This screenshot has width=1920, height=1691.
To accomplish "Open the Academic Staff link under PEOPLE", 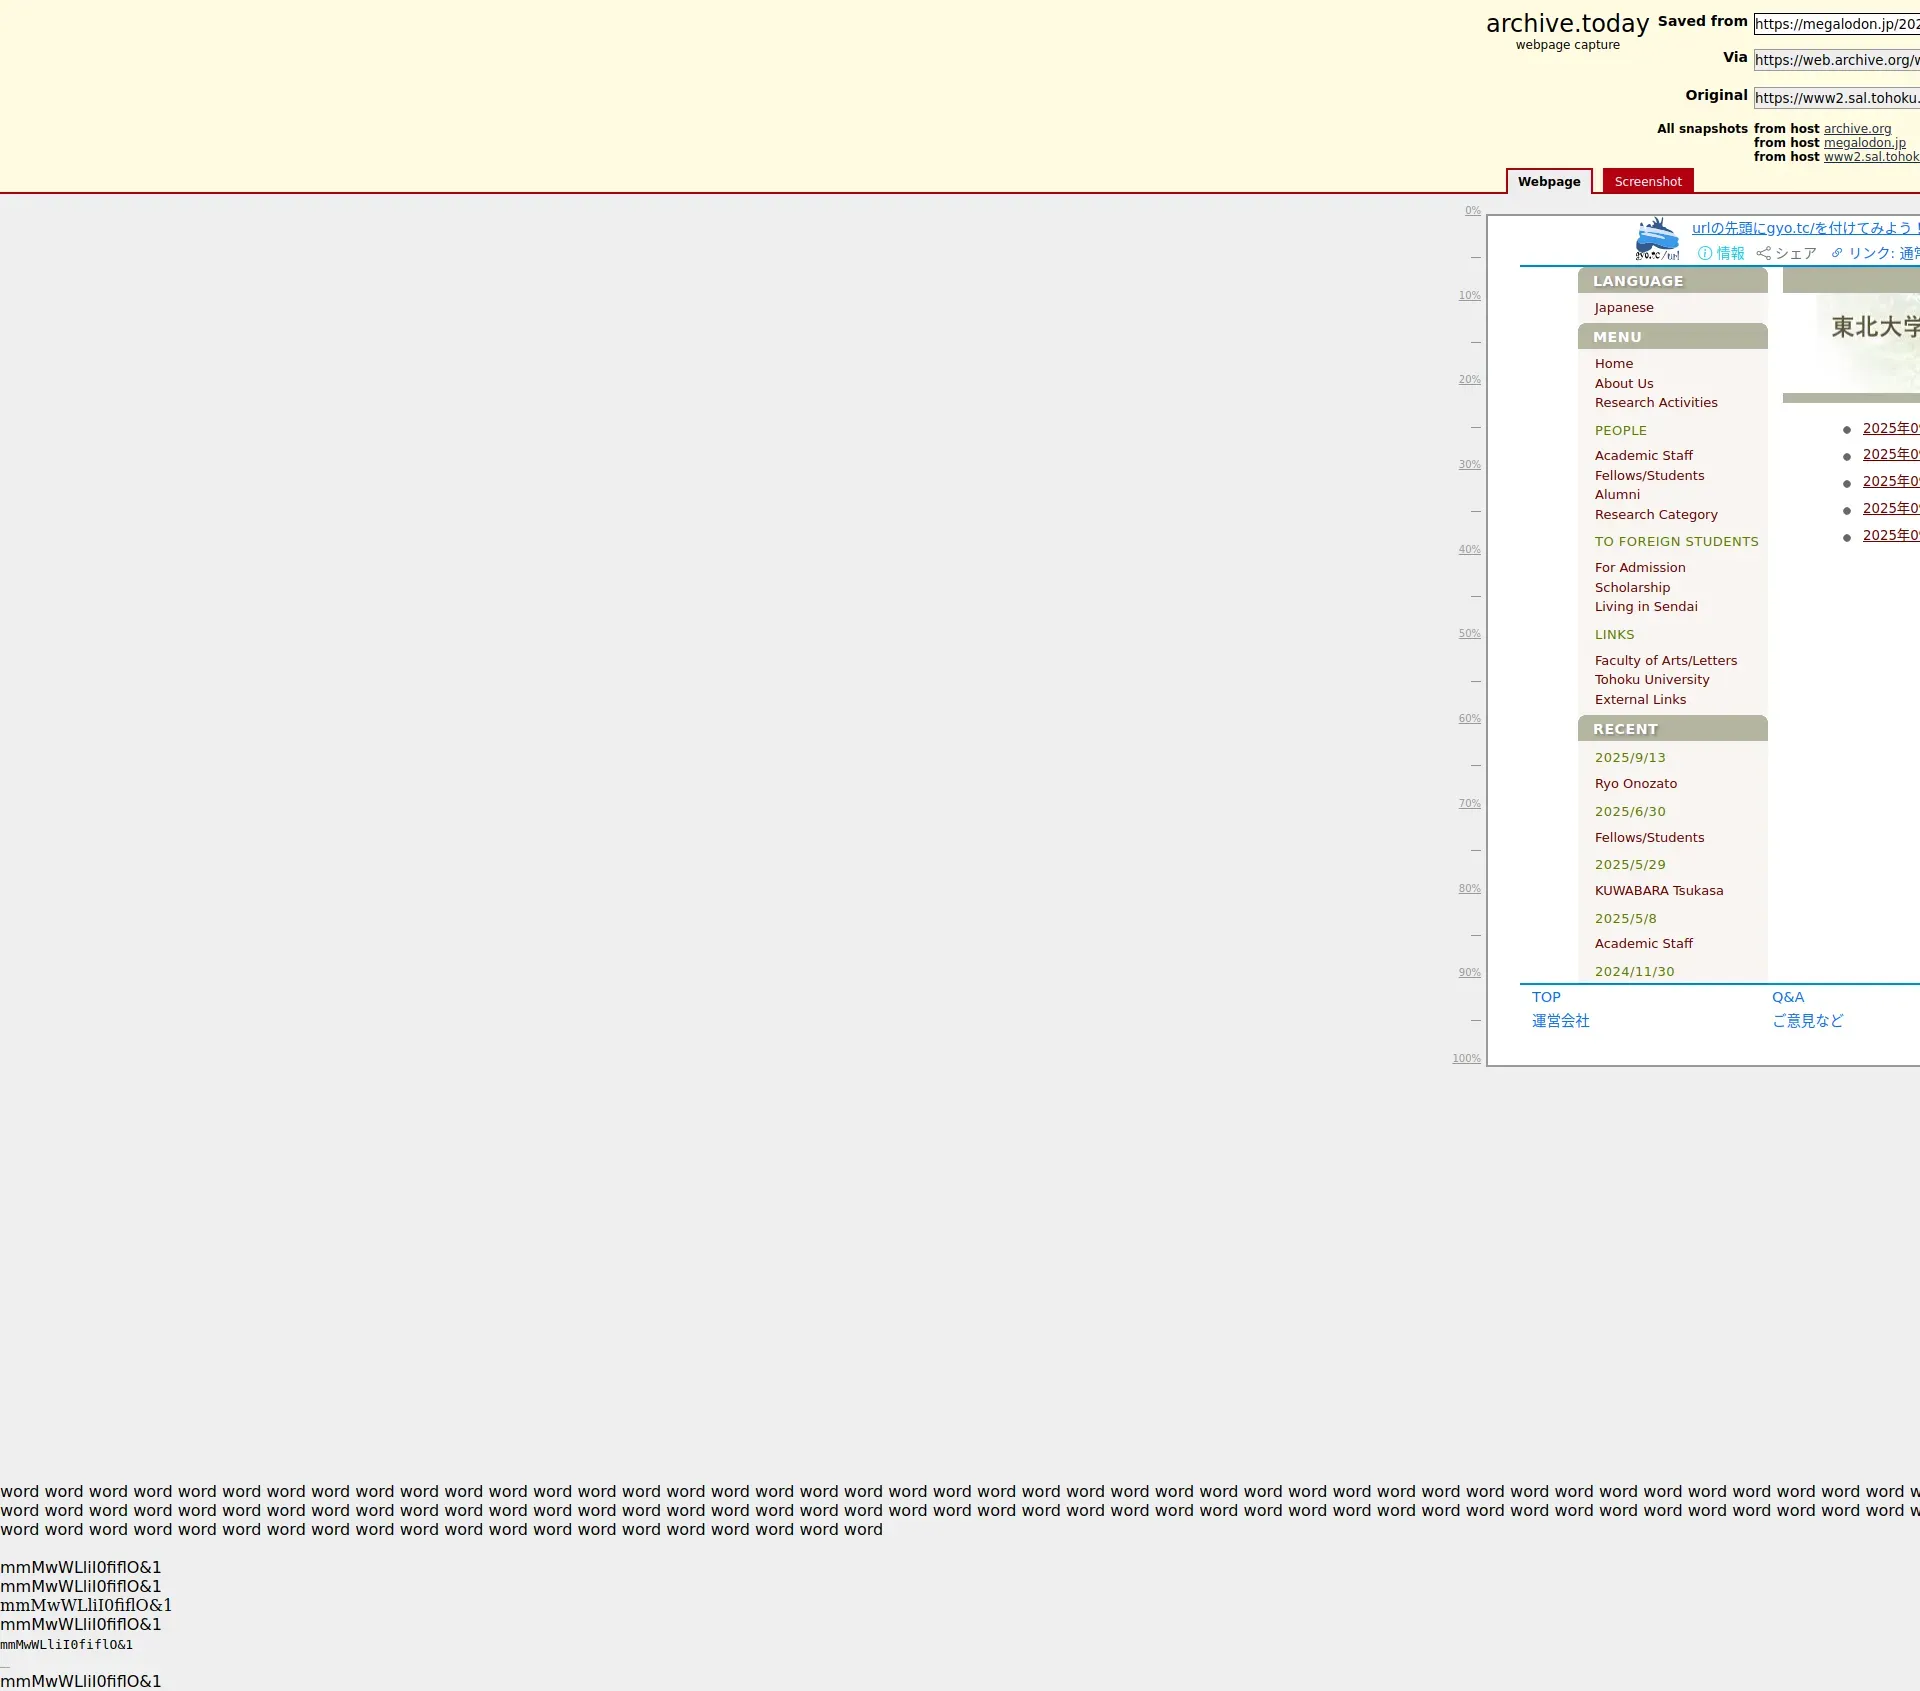I will coord(1643,456).
